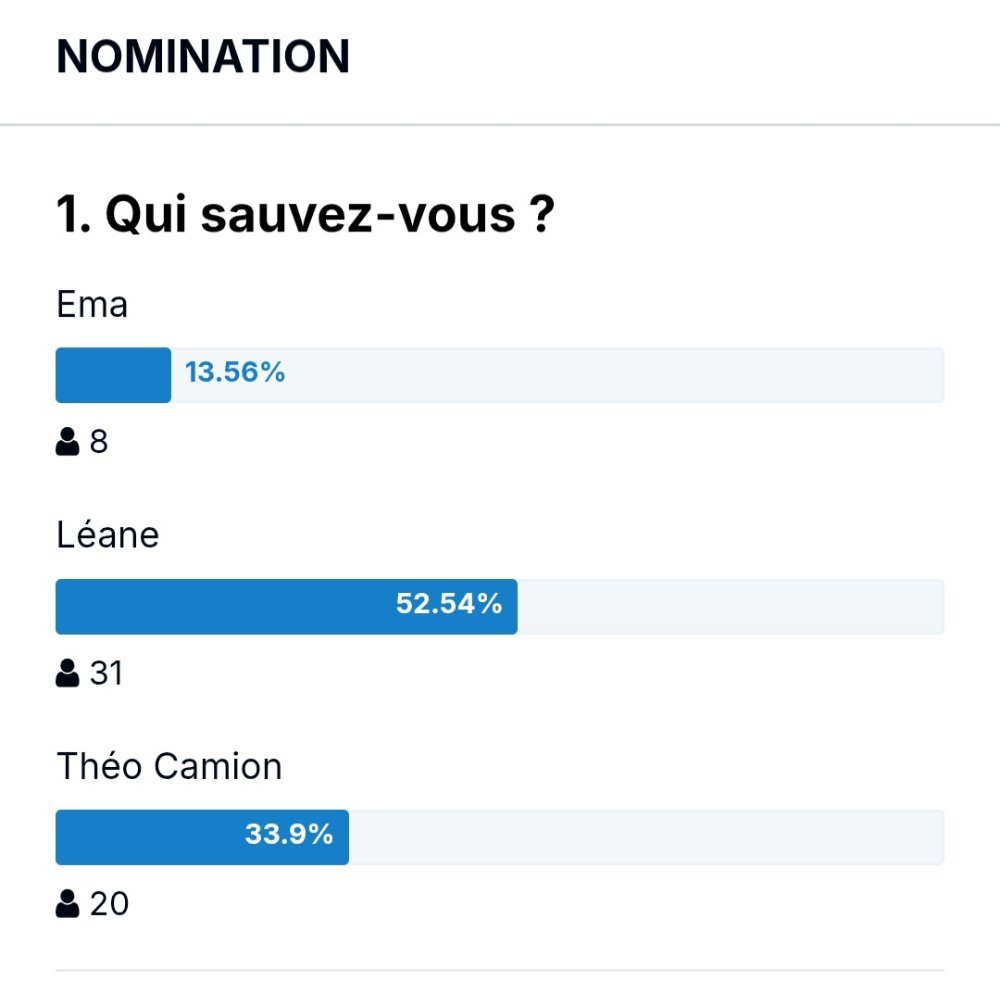Click the empty portion of Léane's bar
The height and width of the screenshot is (994, 1000).
731,606
